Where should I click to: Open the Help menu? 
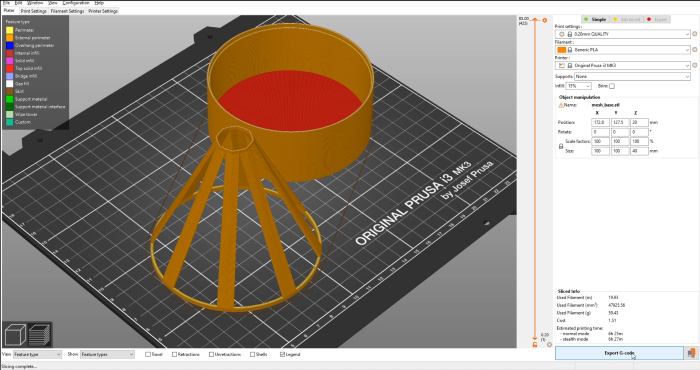coord(99,3)
